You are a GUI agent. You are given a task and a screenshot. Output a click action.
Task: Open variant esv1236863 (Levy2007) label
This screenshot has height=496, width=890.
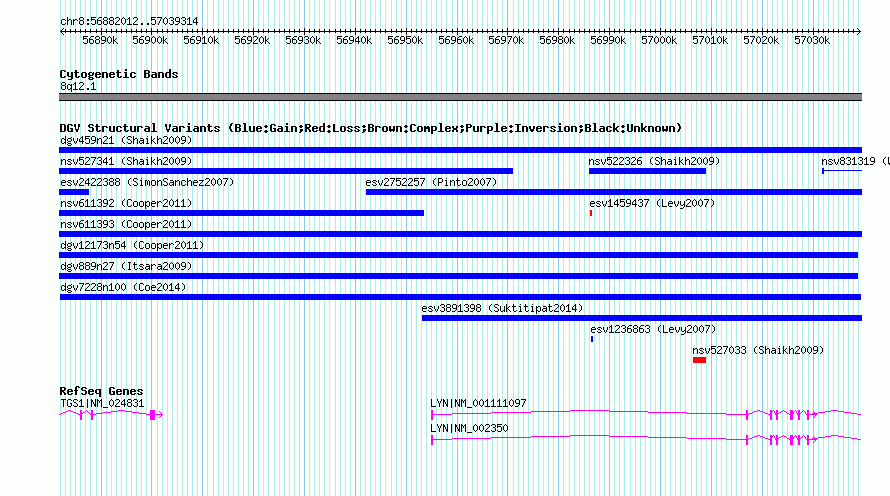[x=653, y=329]
